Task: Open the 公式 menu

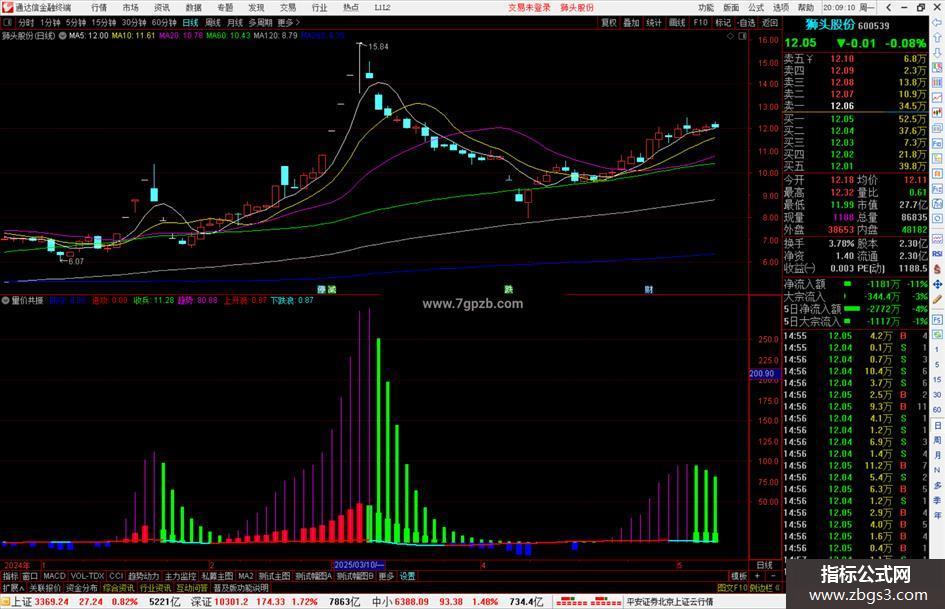Action: (x=756, y=7)
